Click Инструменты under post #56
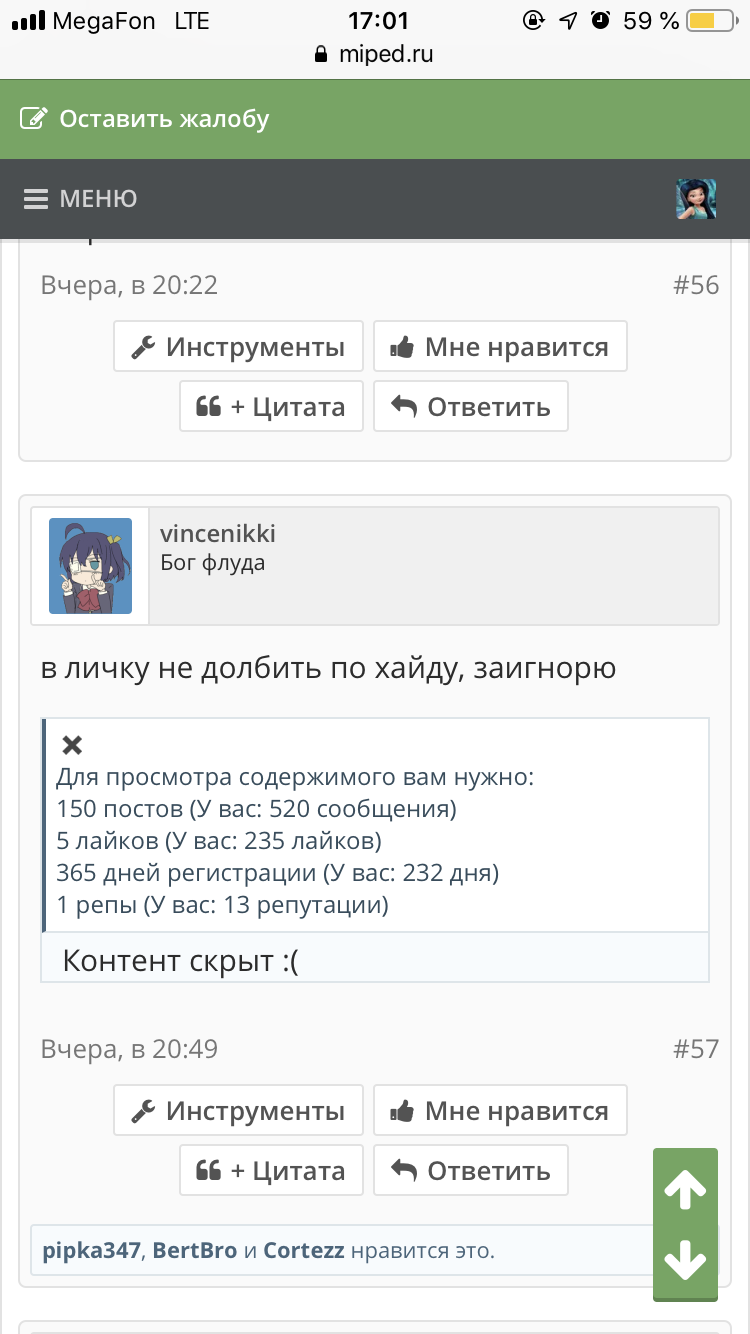Viewport: 750px width, 1334px height. [x=238, y=347]
